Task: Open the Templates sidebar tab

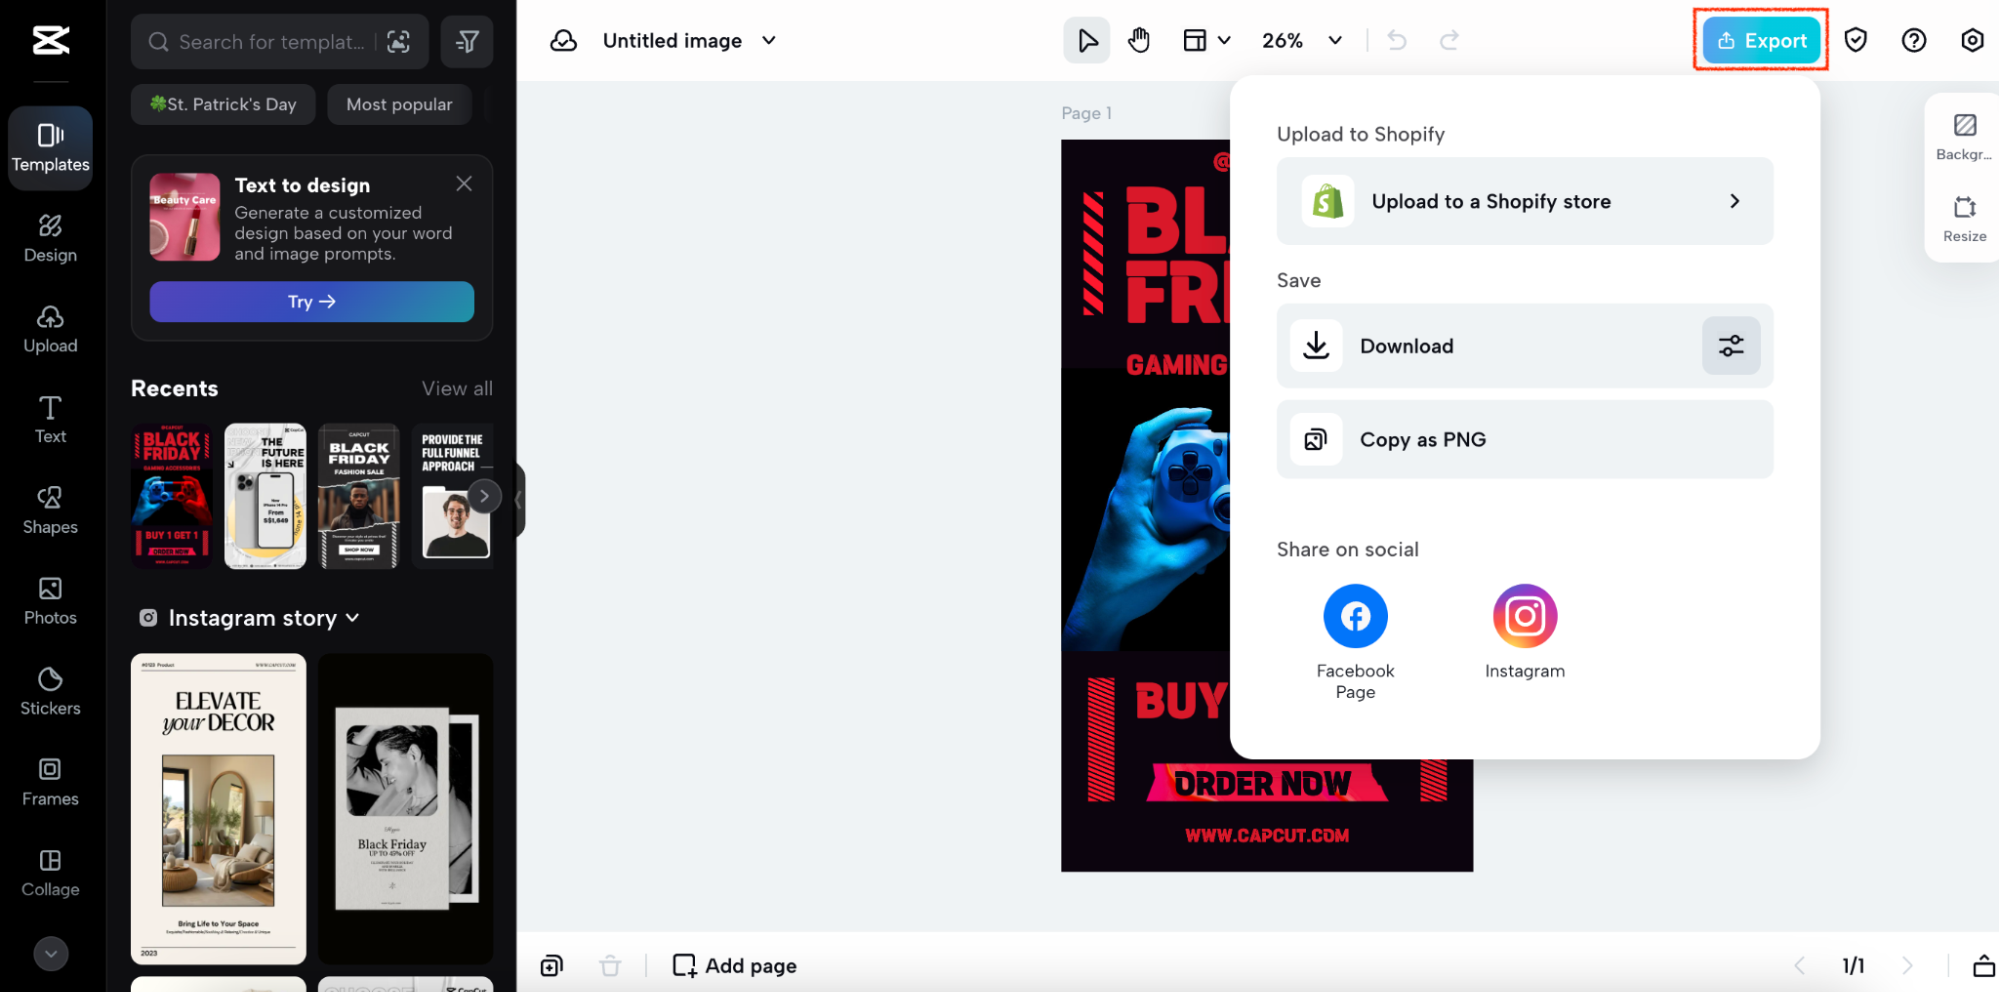Action: coord(51,147)
